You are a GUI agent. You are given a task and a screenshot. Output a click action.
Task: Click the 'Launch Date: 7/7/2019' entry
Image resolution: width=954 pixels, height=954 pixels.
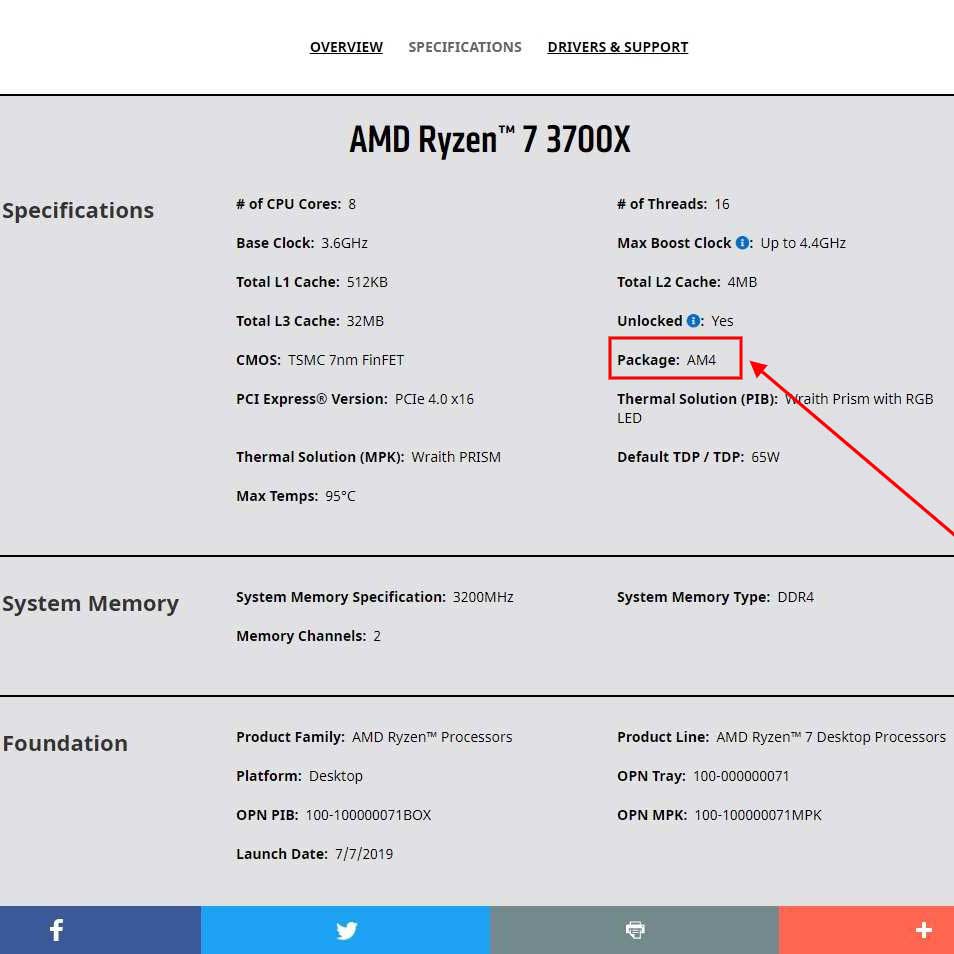(315, 854)
